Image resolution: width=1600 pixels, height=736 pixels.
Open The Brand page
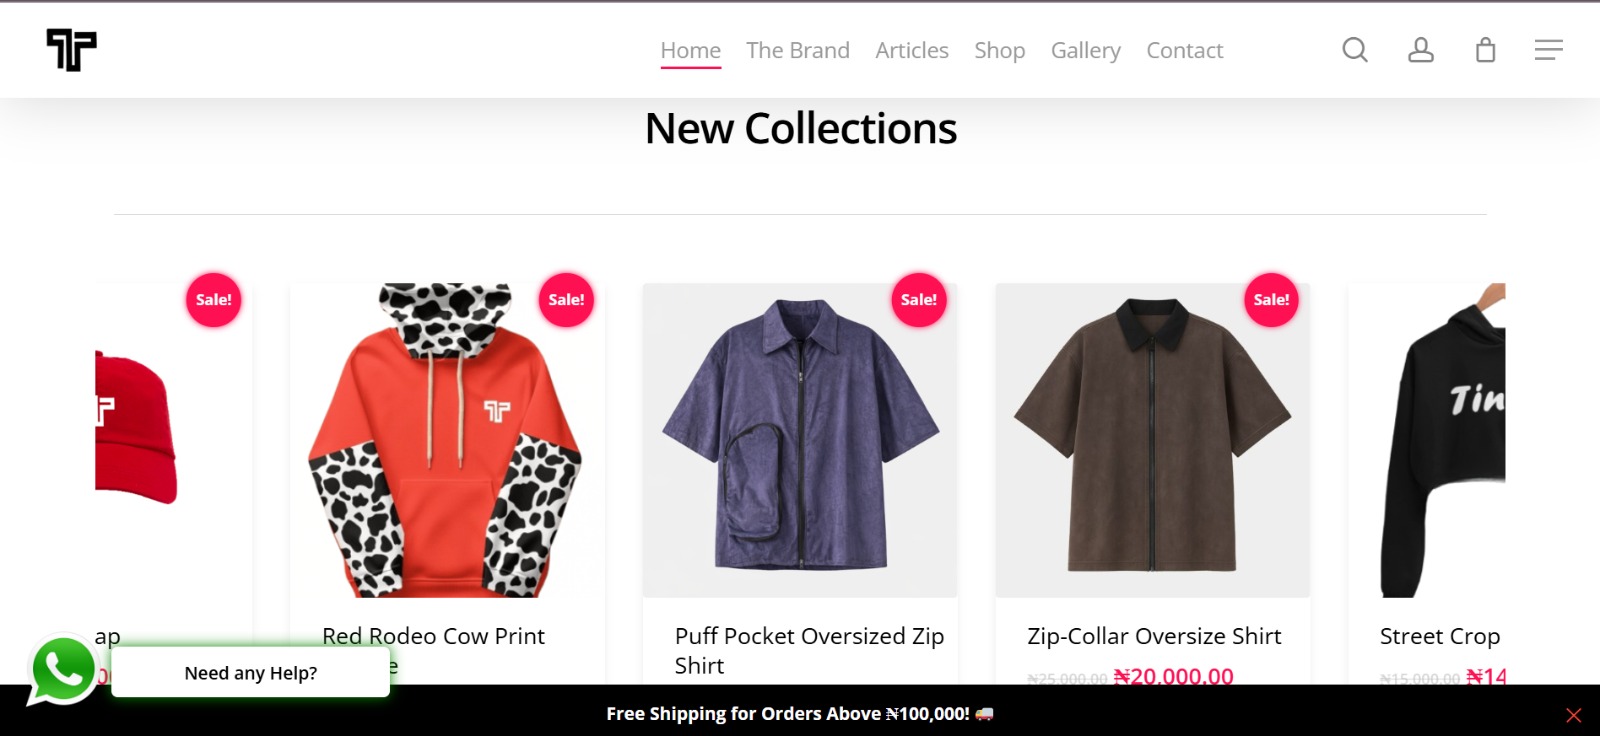[x=798, y=50]
